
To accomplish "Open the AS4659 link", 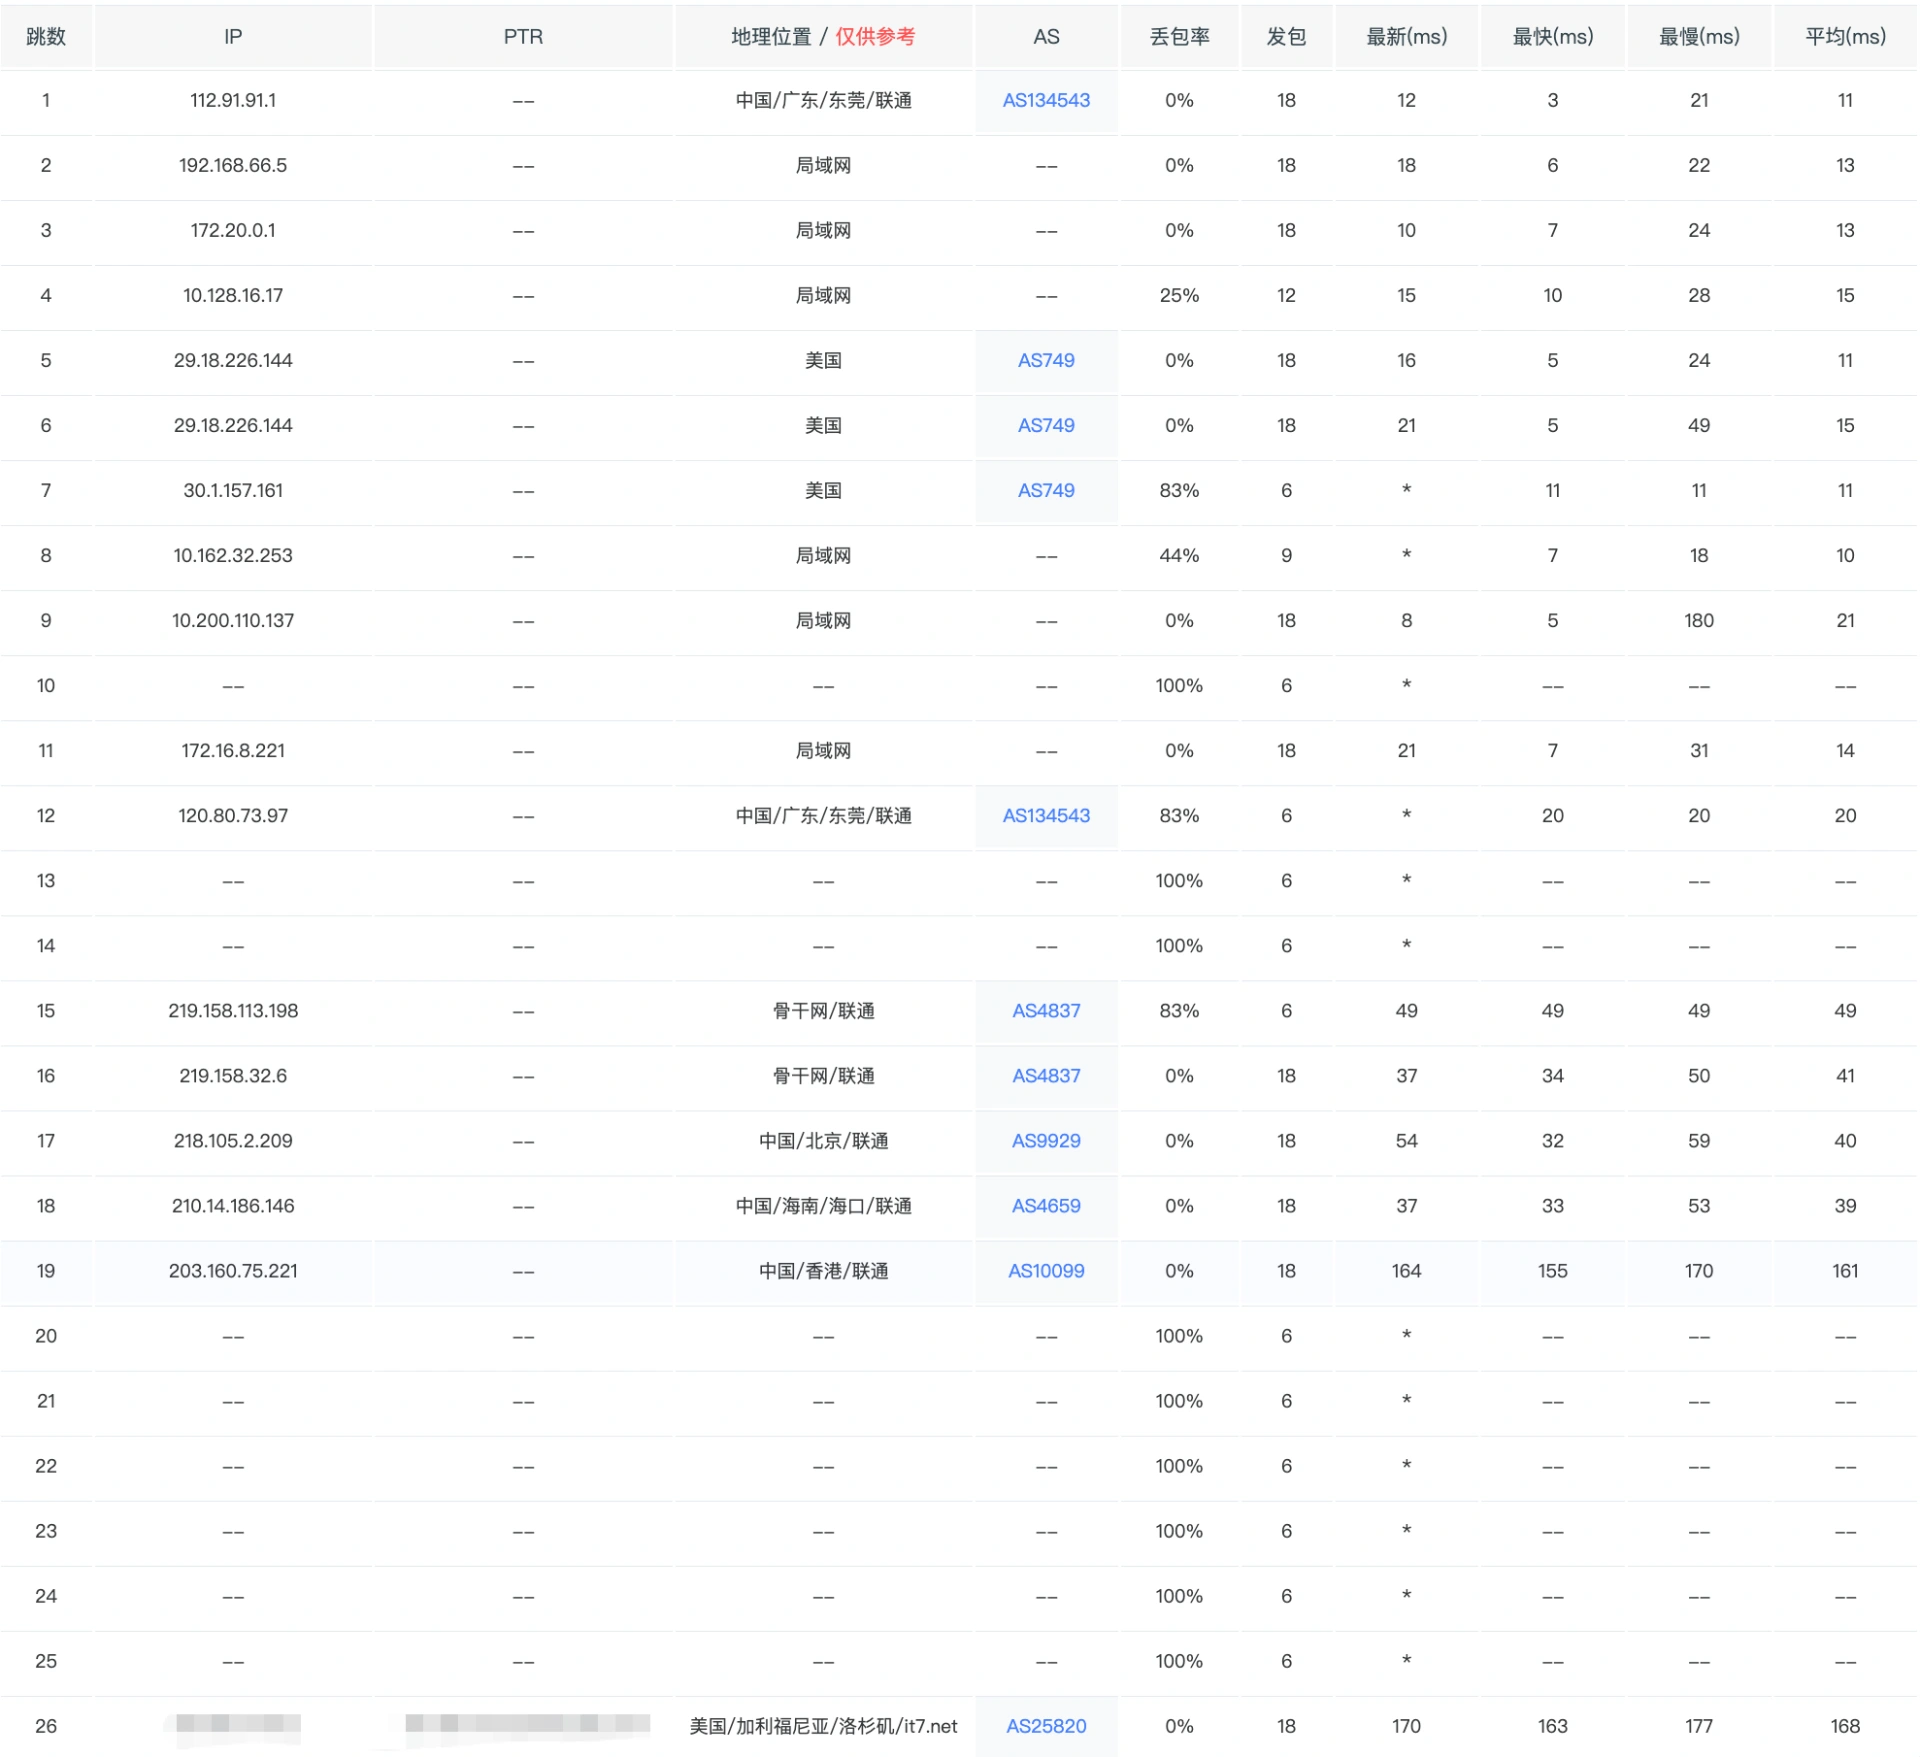I will tap(1046, 1205).
